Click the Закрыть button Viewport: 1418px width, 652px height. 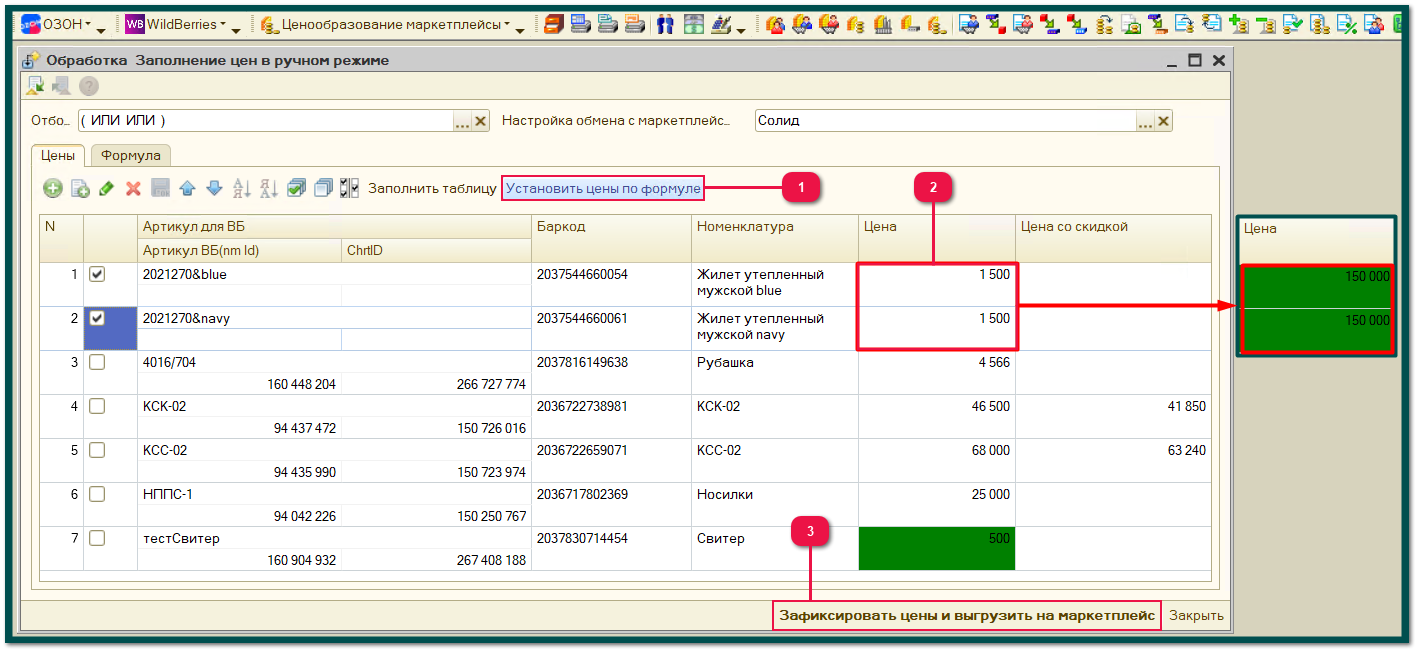coord(1196,615)
